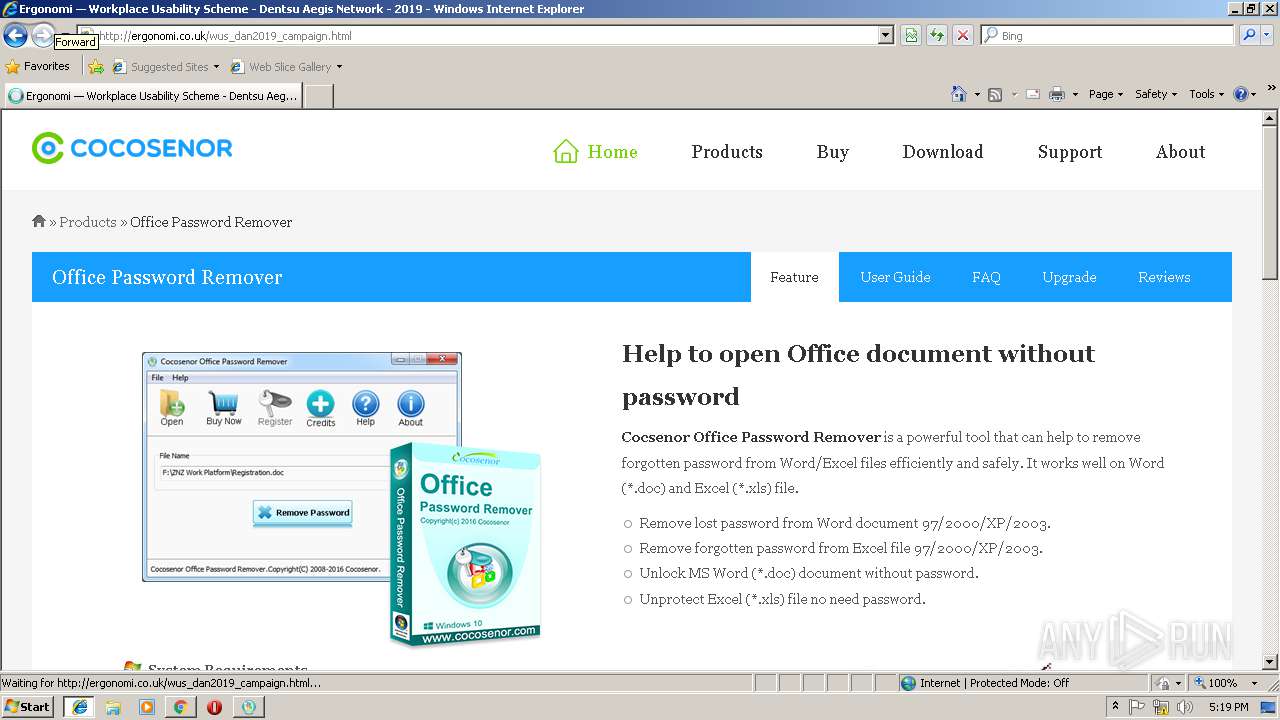Click the Cocosenor logo
The width and height of the screenshot is (1280, 720).
pyautogui.click(x=132, y=148)
